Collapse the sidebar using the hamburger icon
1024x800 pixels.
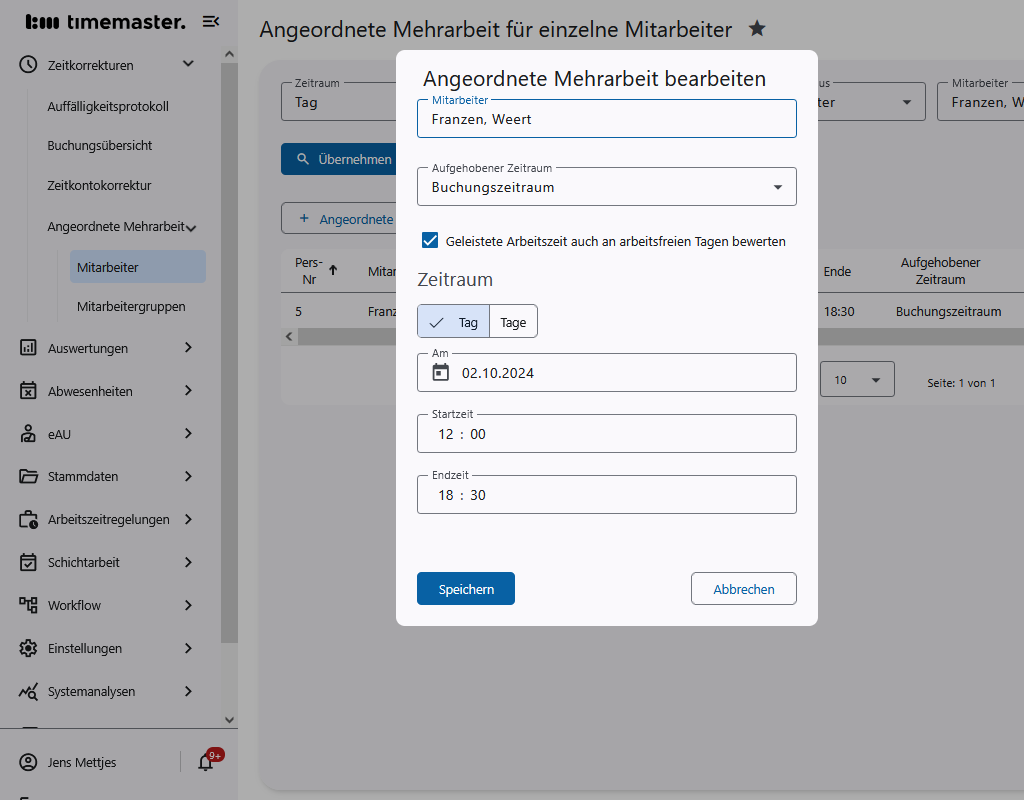[211, 20]
